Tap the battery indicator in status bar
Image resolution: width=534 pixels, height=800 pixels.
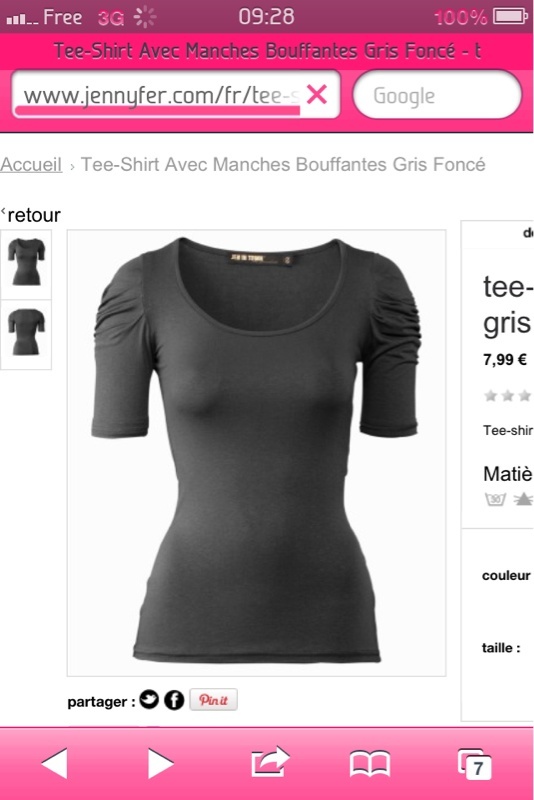510,17
